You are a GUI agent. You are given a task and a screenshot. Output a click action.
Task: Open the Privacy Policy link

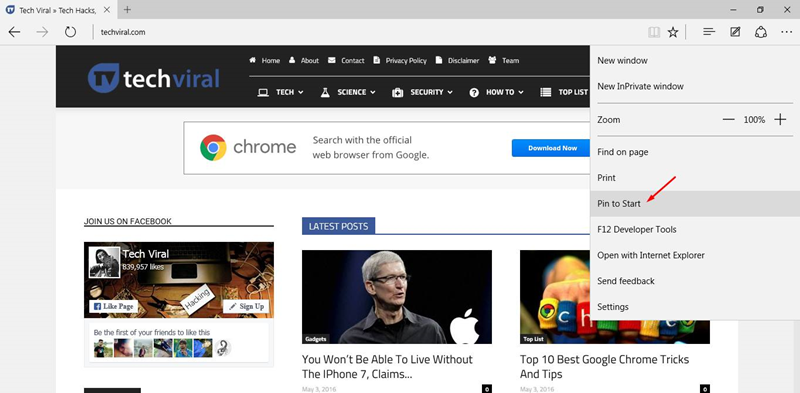[x=406, y=60]
